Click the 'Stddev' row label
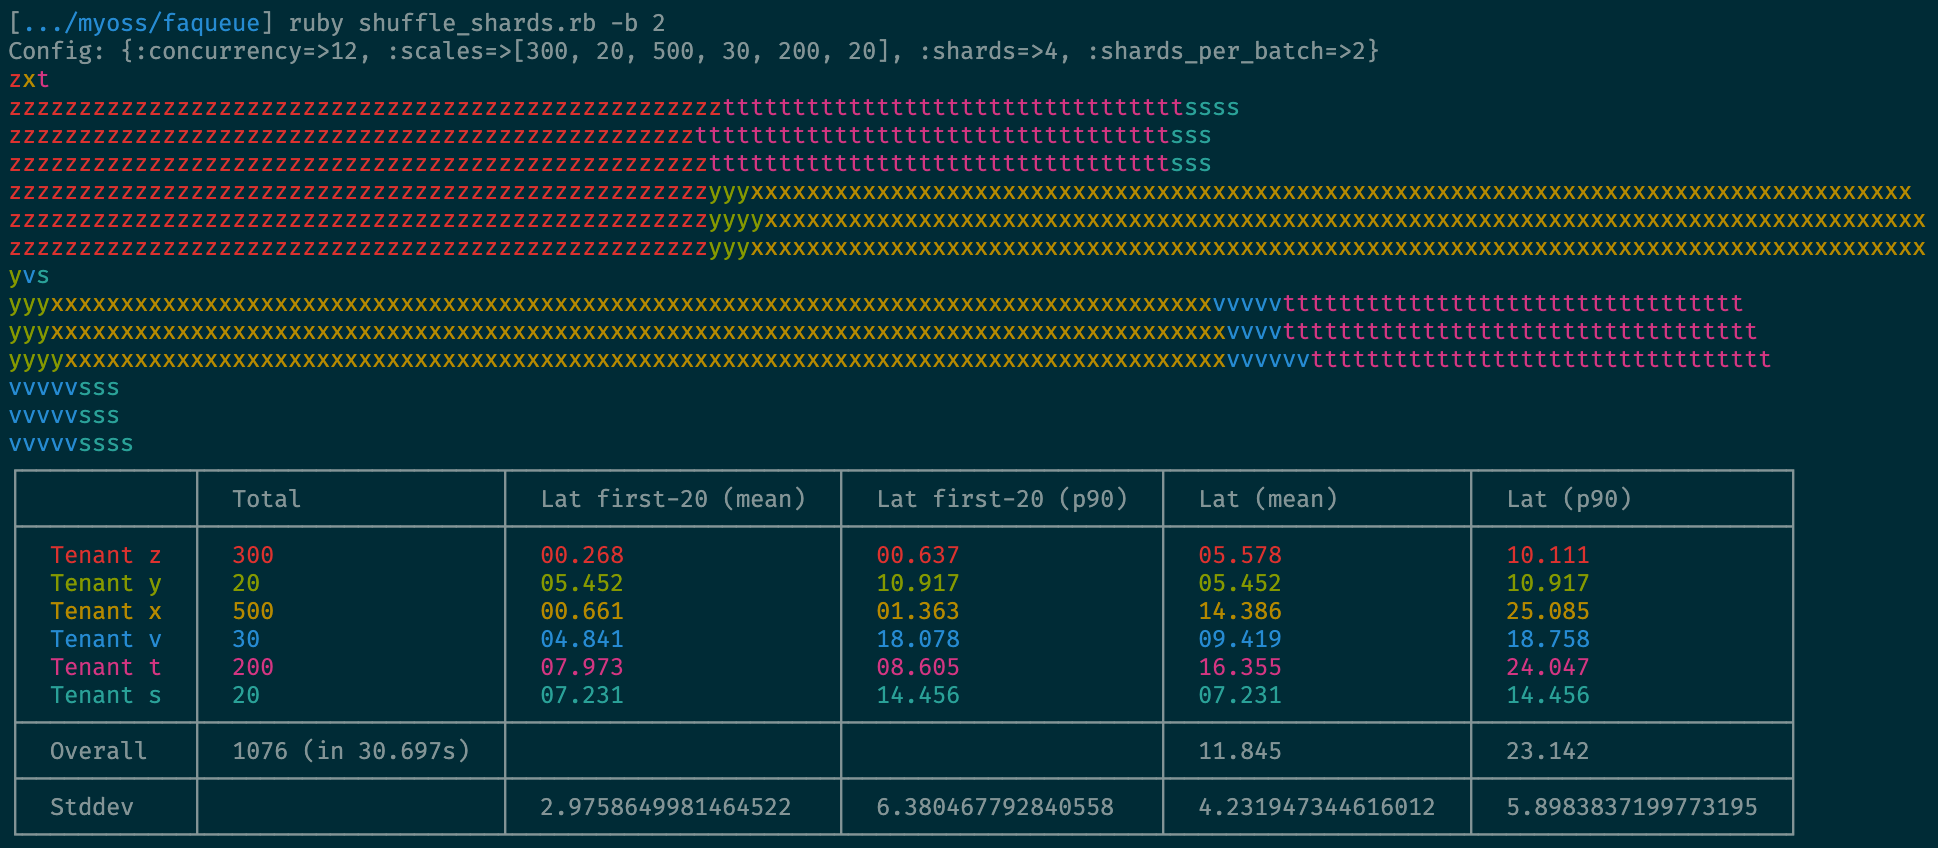This screenshot has width=1938, height=848. pyautogui.click(x=92, y=807)
